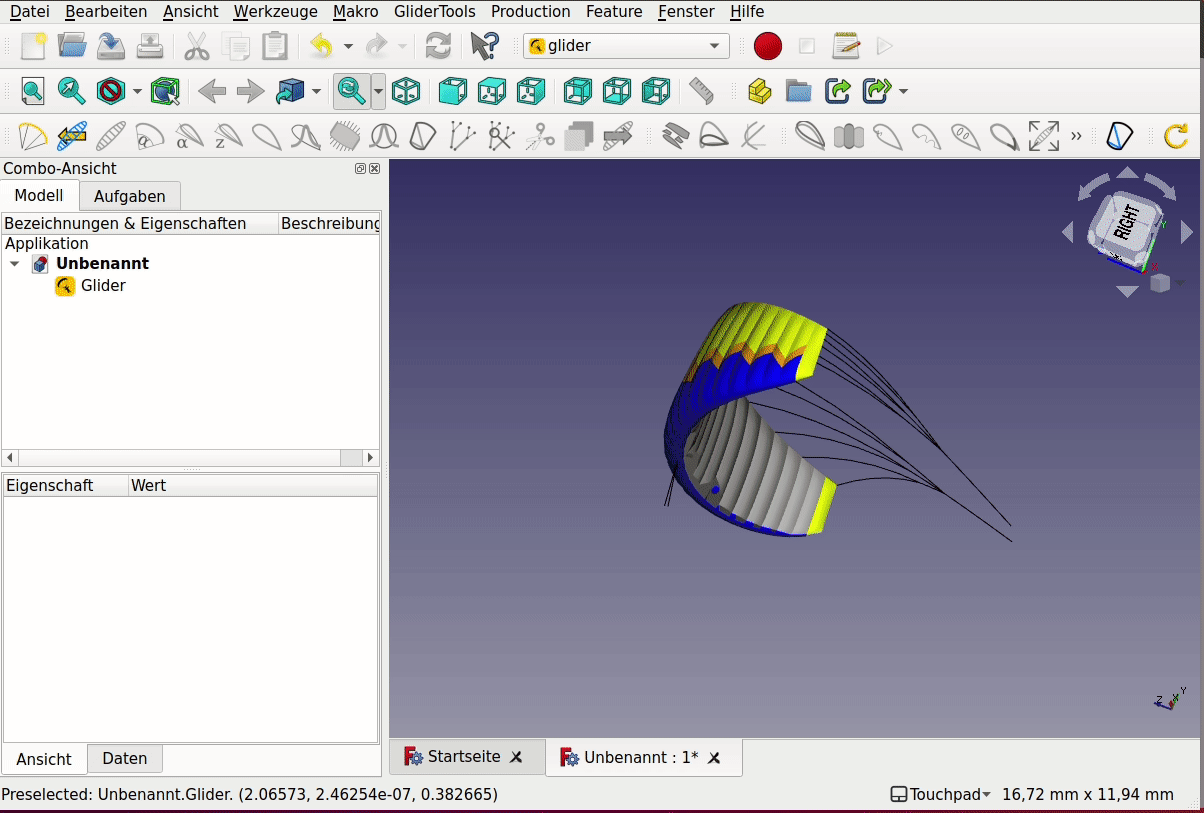Click the yellow reload arrow icon

coord(1176,136)
